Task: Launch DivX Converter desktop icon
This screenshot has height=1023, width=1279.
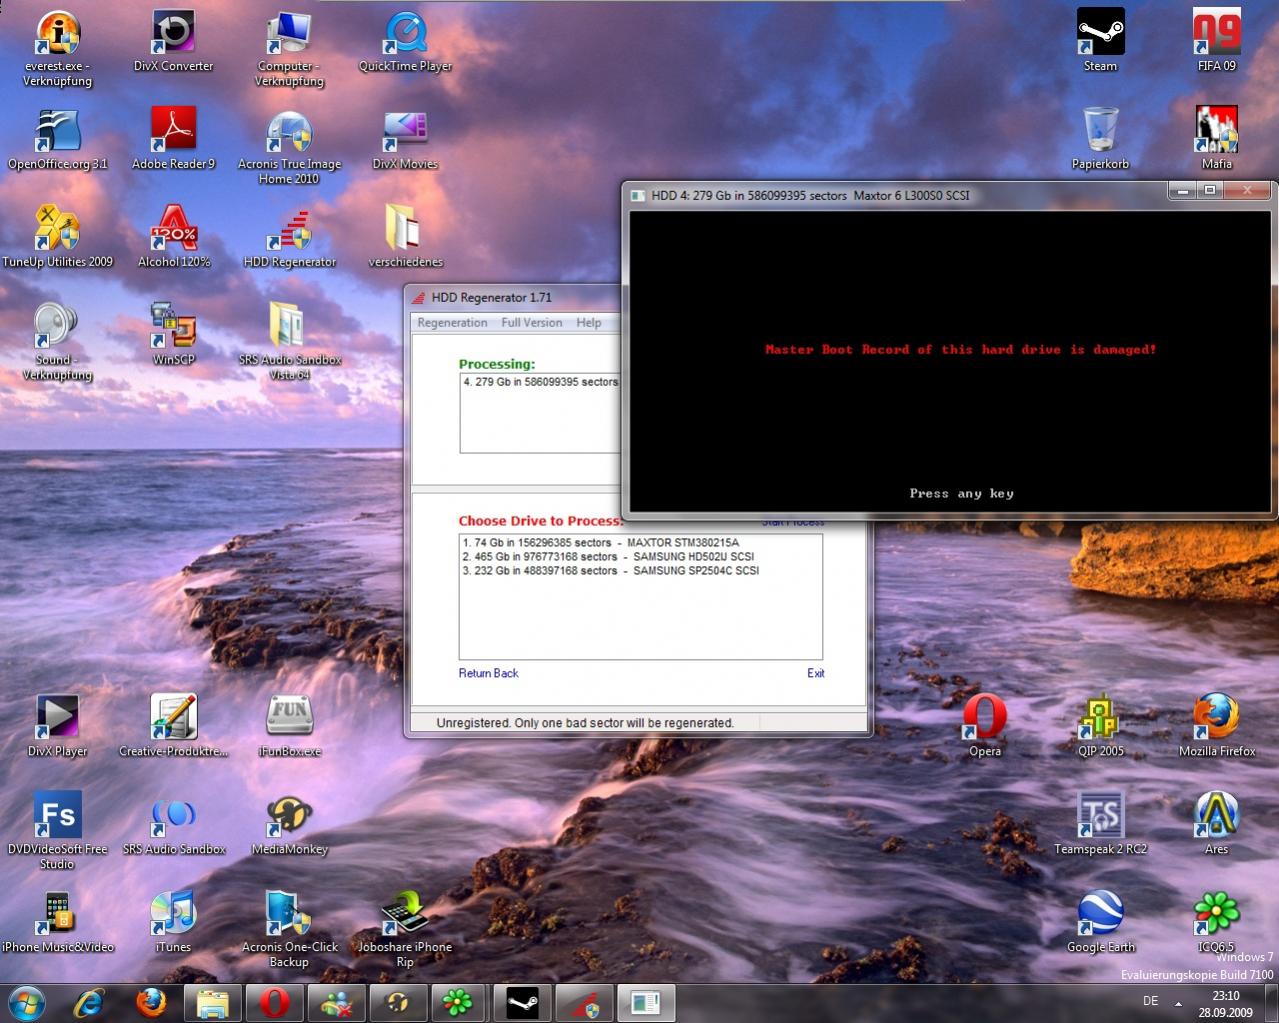Action: [173, 35]
